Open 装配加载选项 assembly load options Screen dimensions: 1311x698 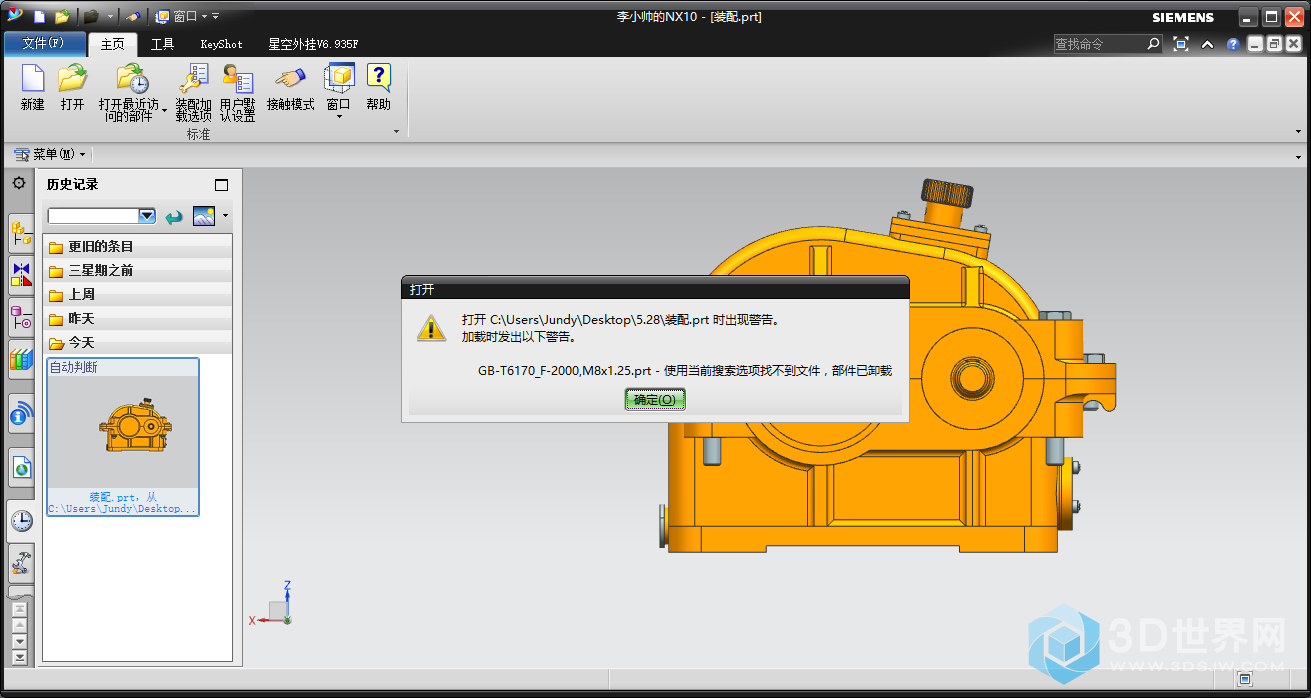[193, 93]
